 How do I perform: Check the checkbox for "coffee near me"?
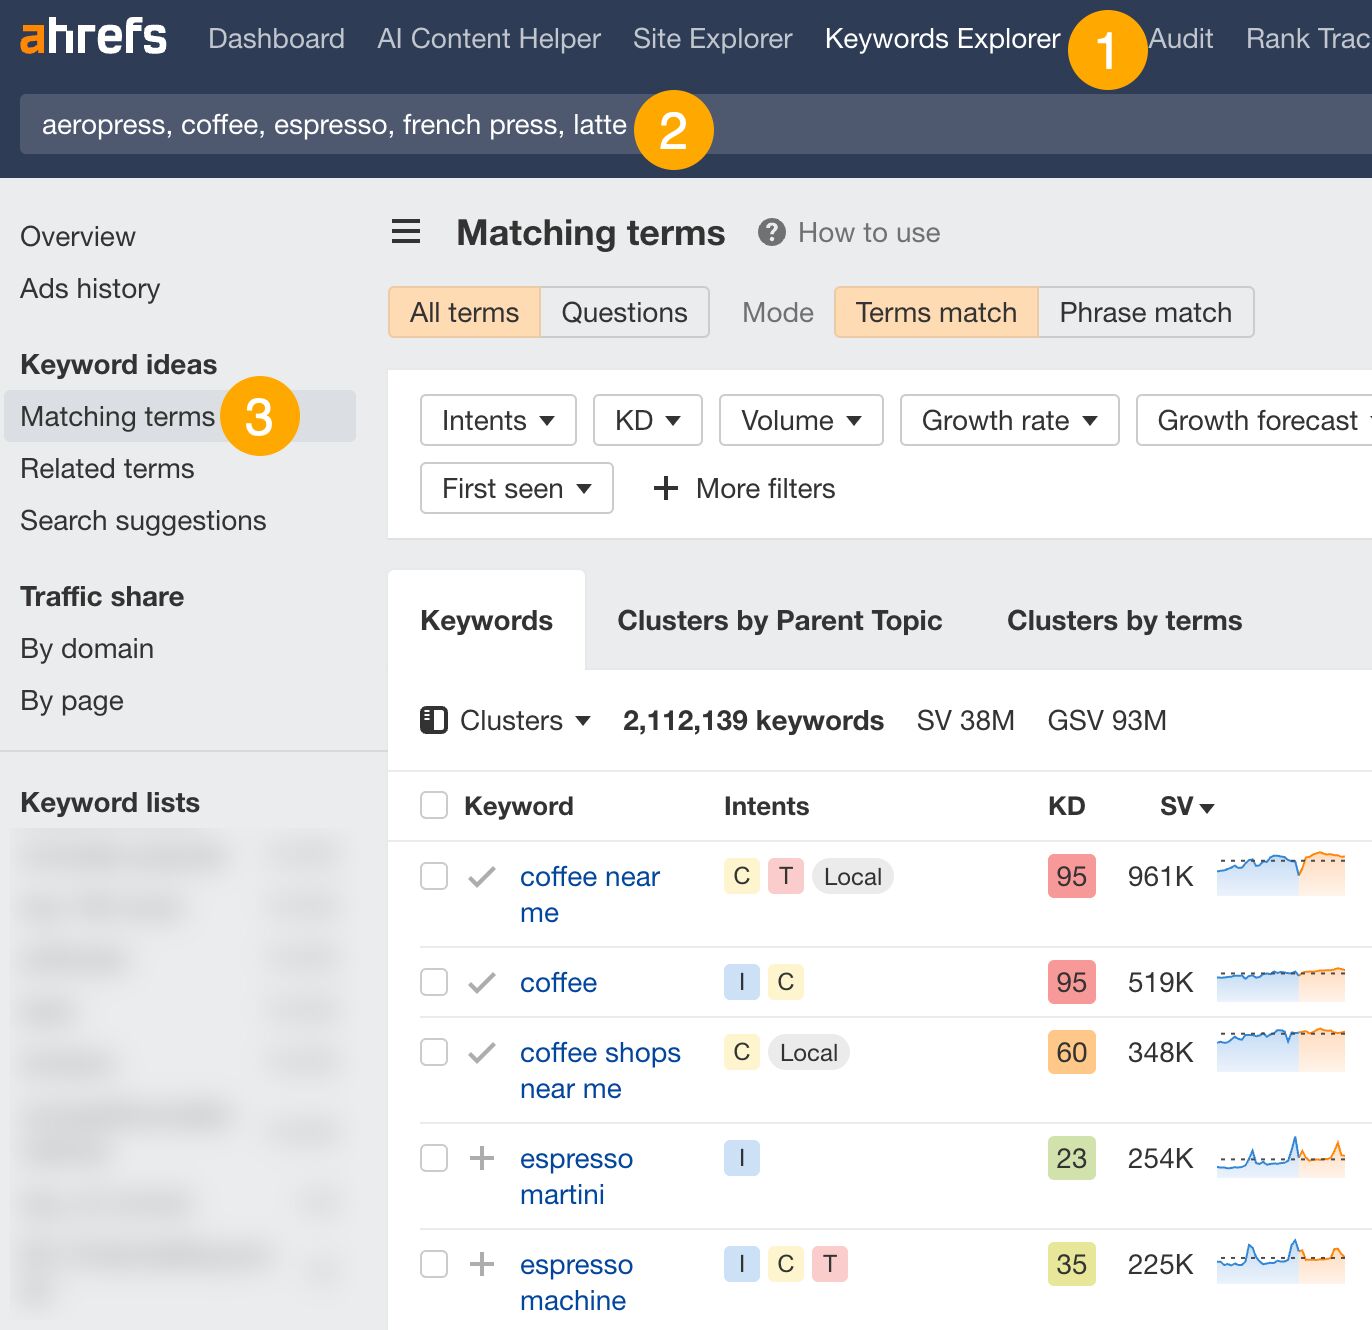(x=433, y=876)
